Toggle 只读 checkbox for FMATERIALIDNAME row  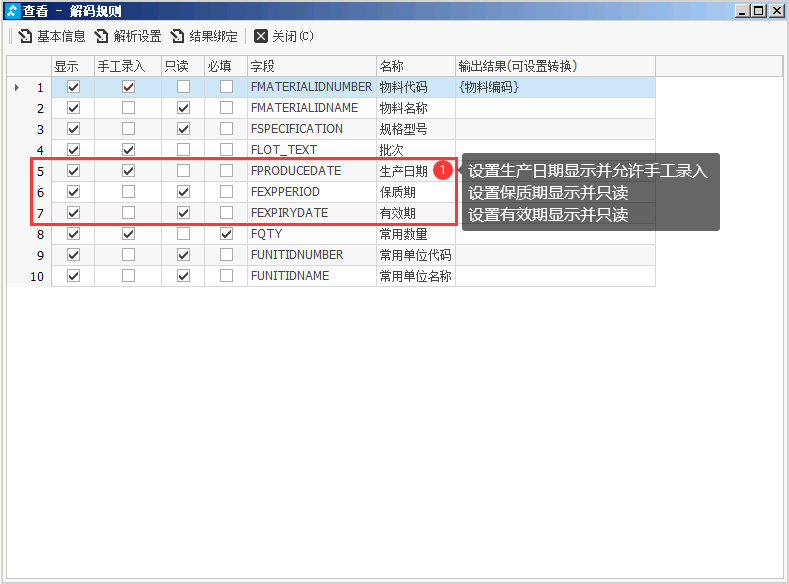[x=183, y=108]
